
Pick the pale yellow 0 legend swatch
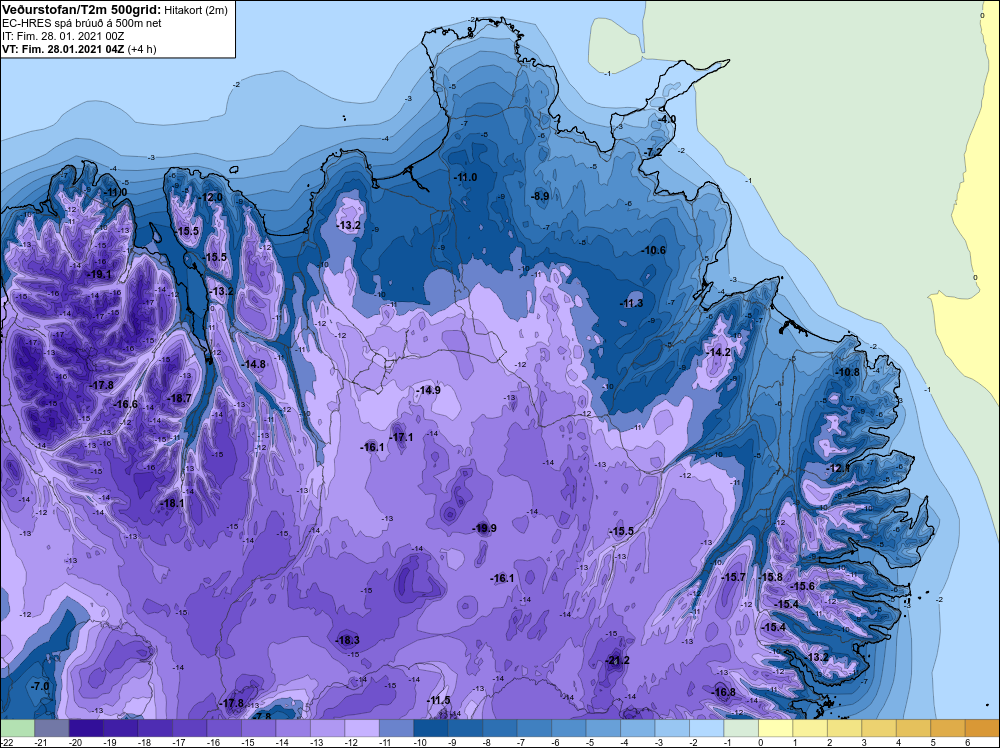(x=776, y=728)
